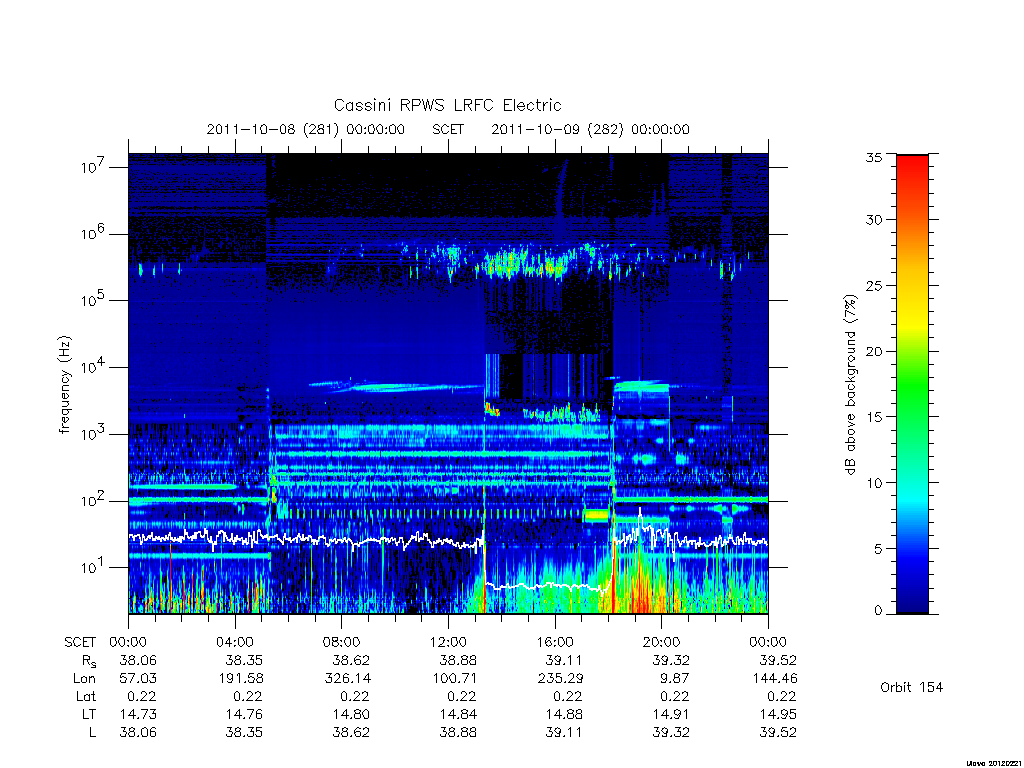Image resolution: width=1024 pixels, height=768 pixels.
Task: Click the frequency (Hz) axis title
Action: click(x=64, y=385)
